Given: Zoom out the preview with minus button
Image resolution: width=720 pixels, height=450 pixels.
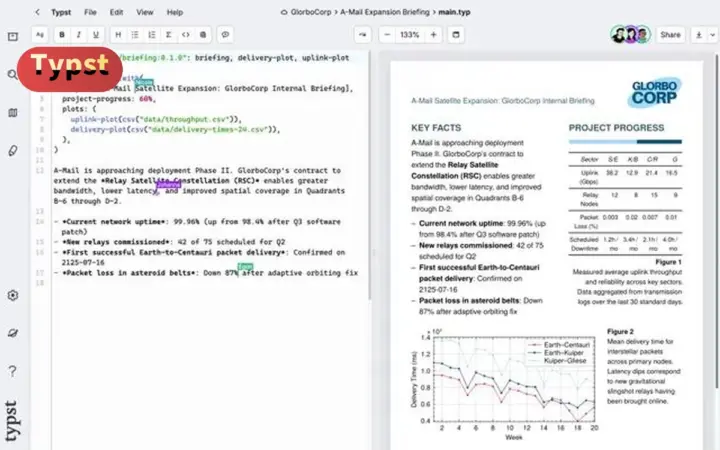Looking at the screenshot, I should [387, 34].
